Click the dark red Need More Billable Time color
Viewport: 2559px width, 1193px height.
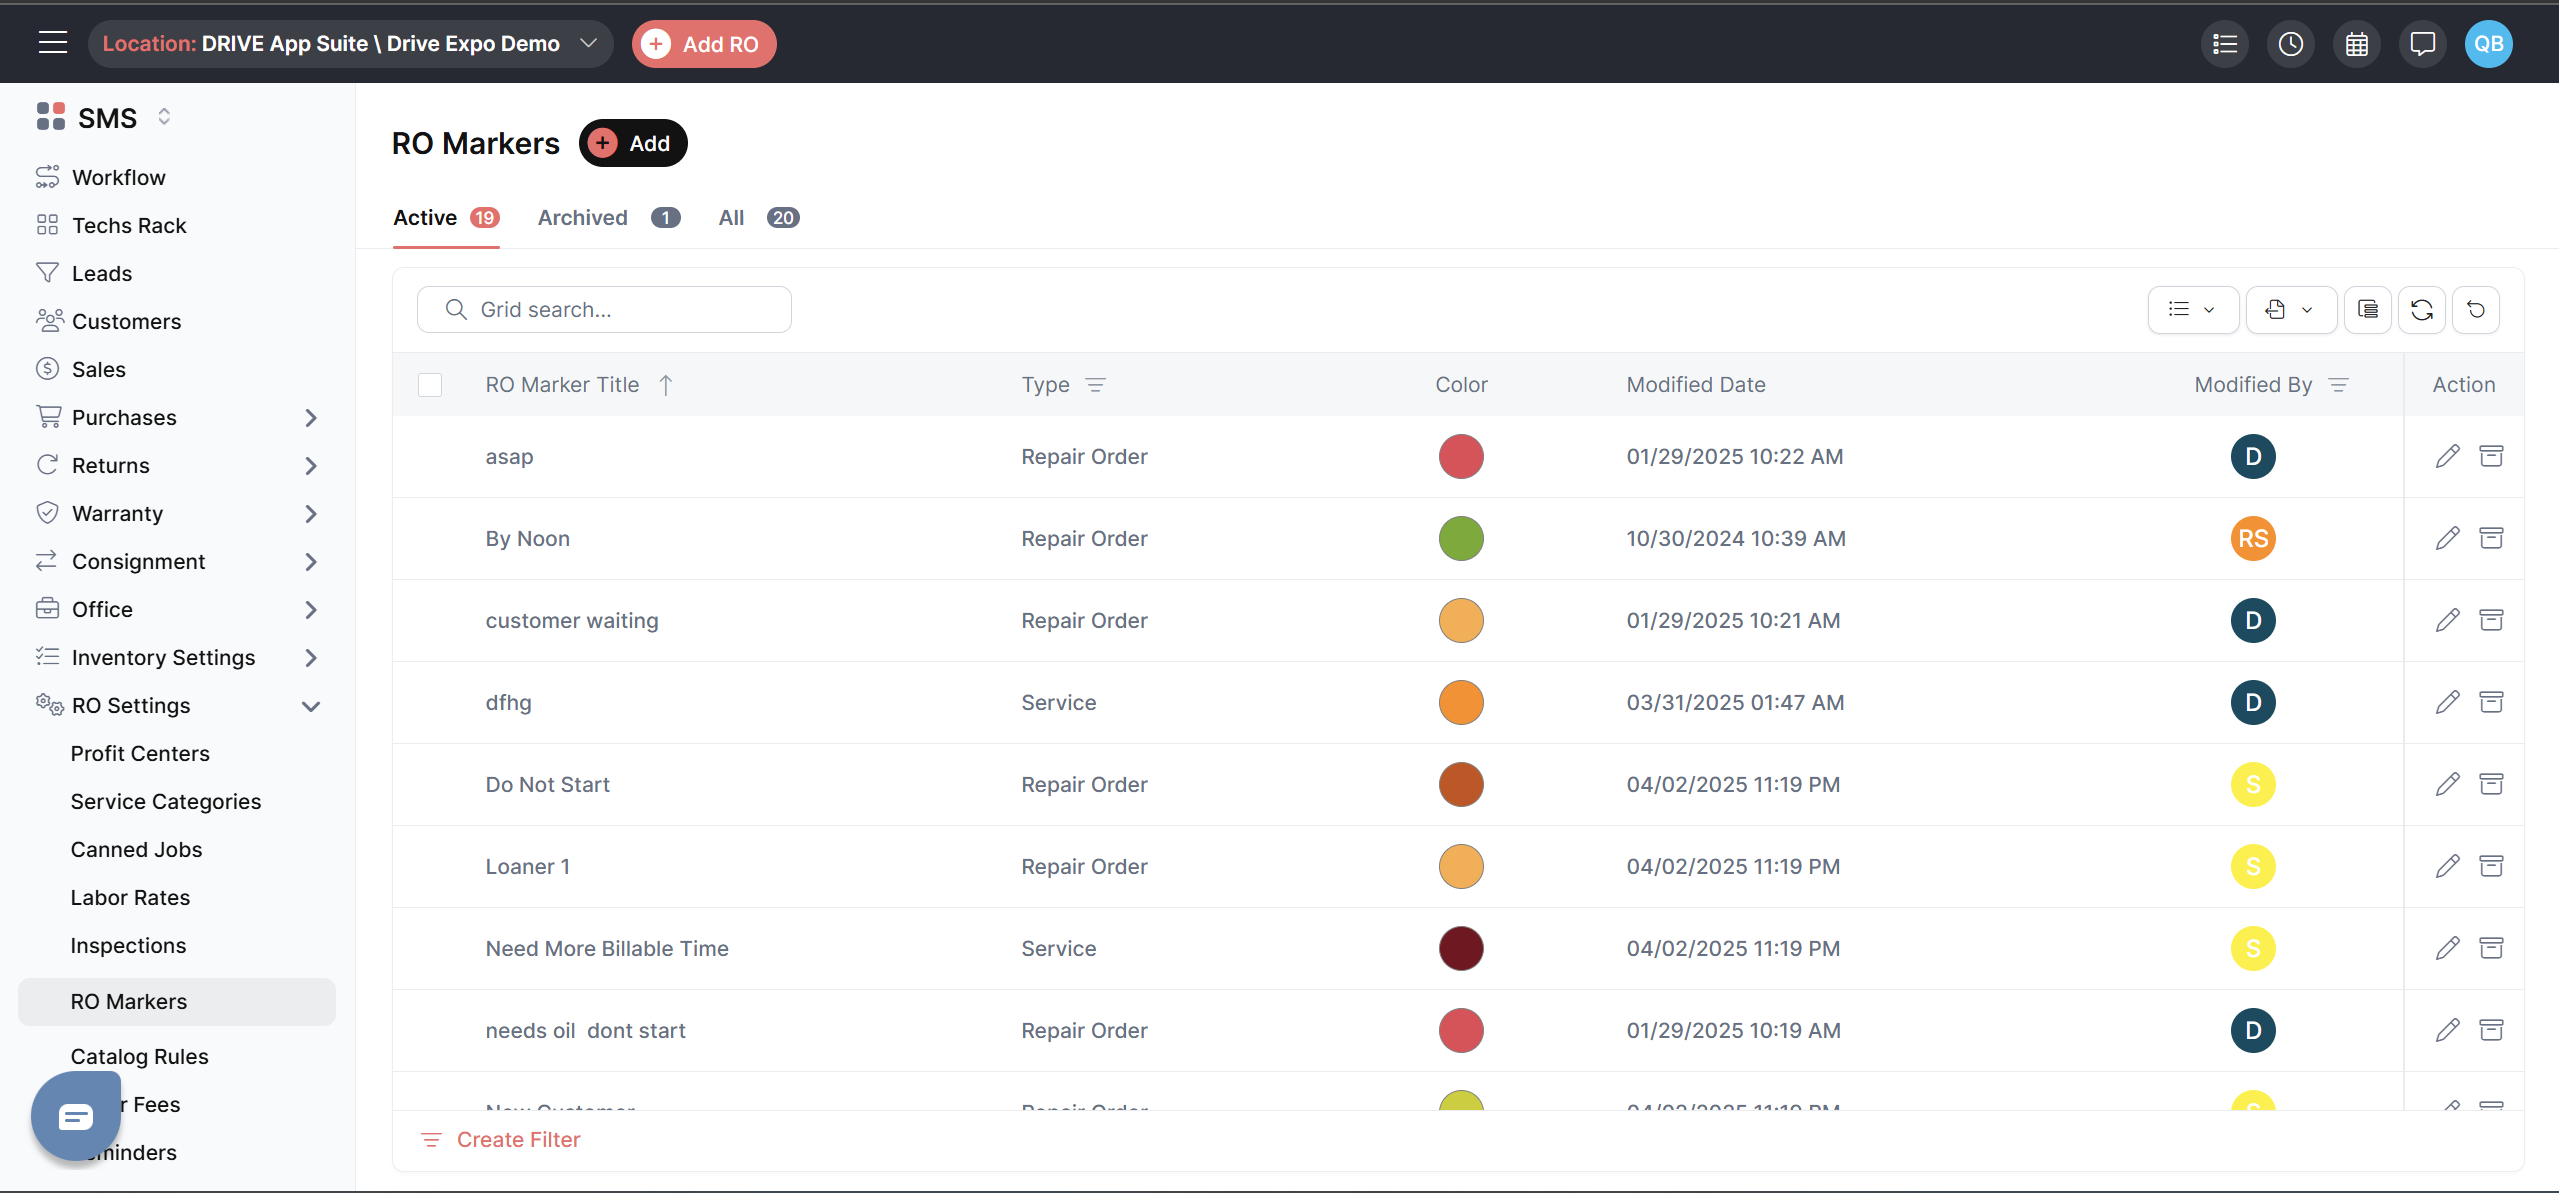1460,948
